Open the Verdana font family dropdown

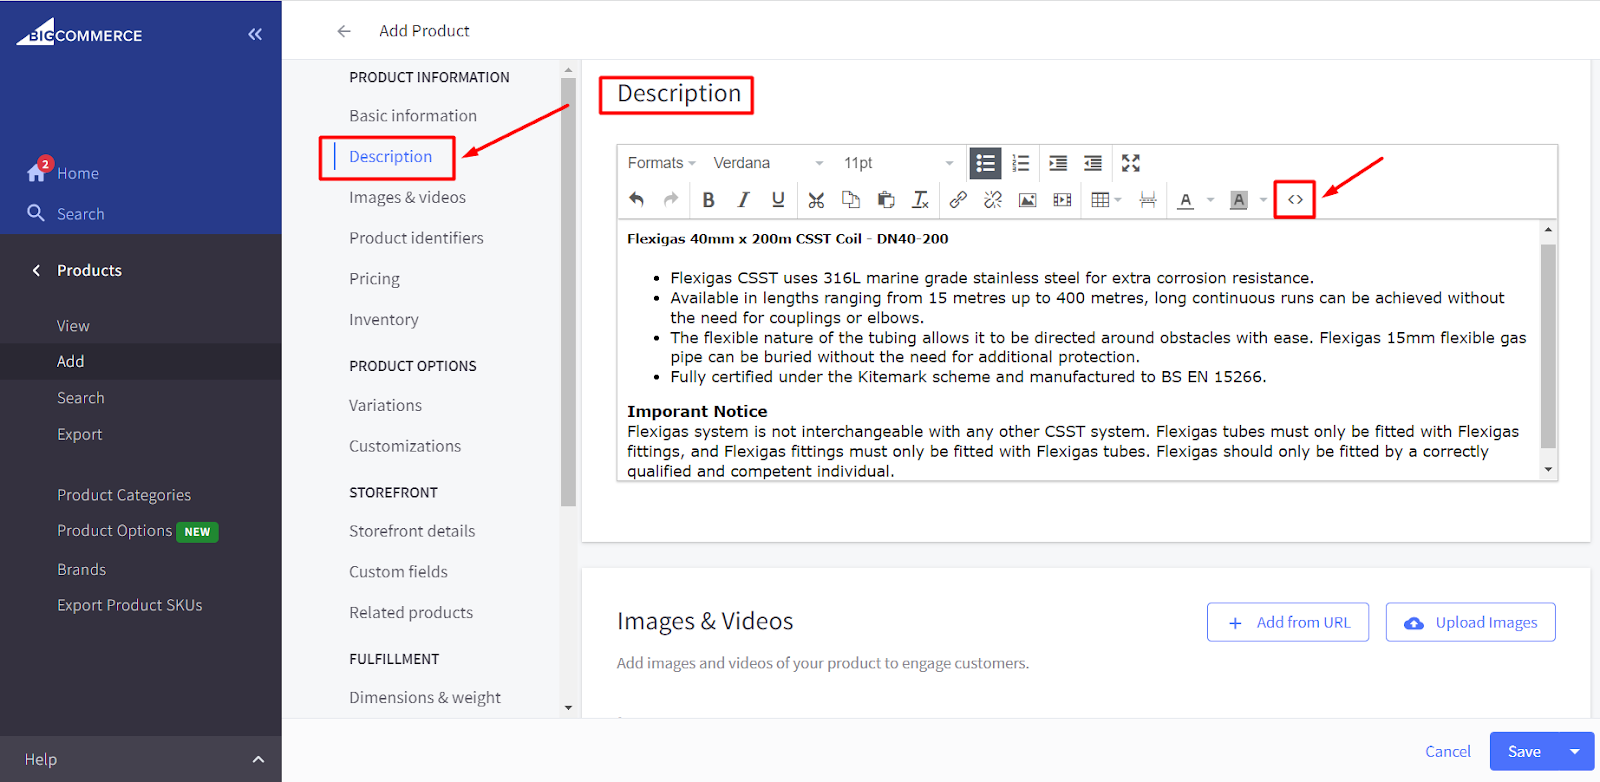[768, 163]
